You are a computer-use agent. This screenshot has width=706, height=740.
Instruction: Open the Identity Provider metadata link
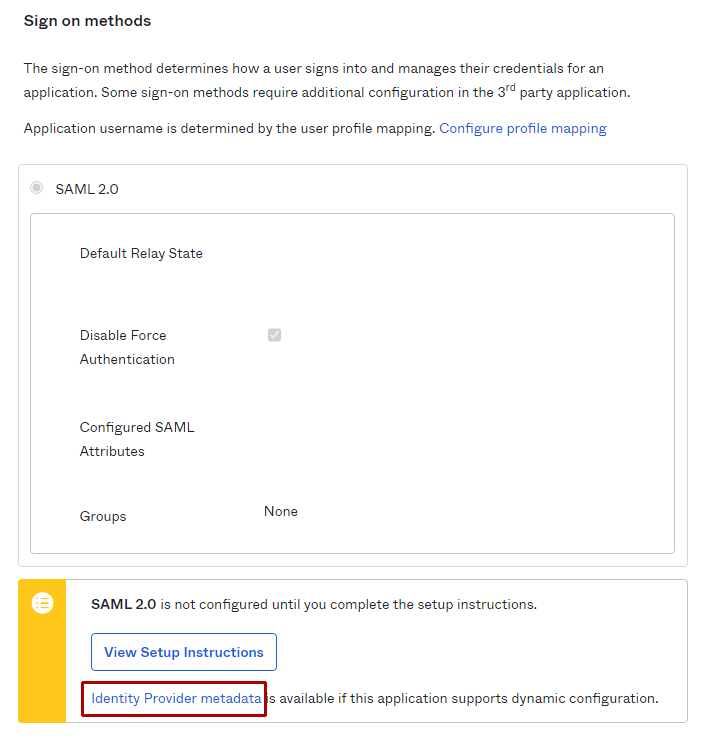tap(176, 698)
